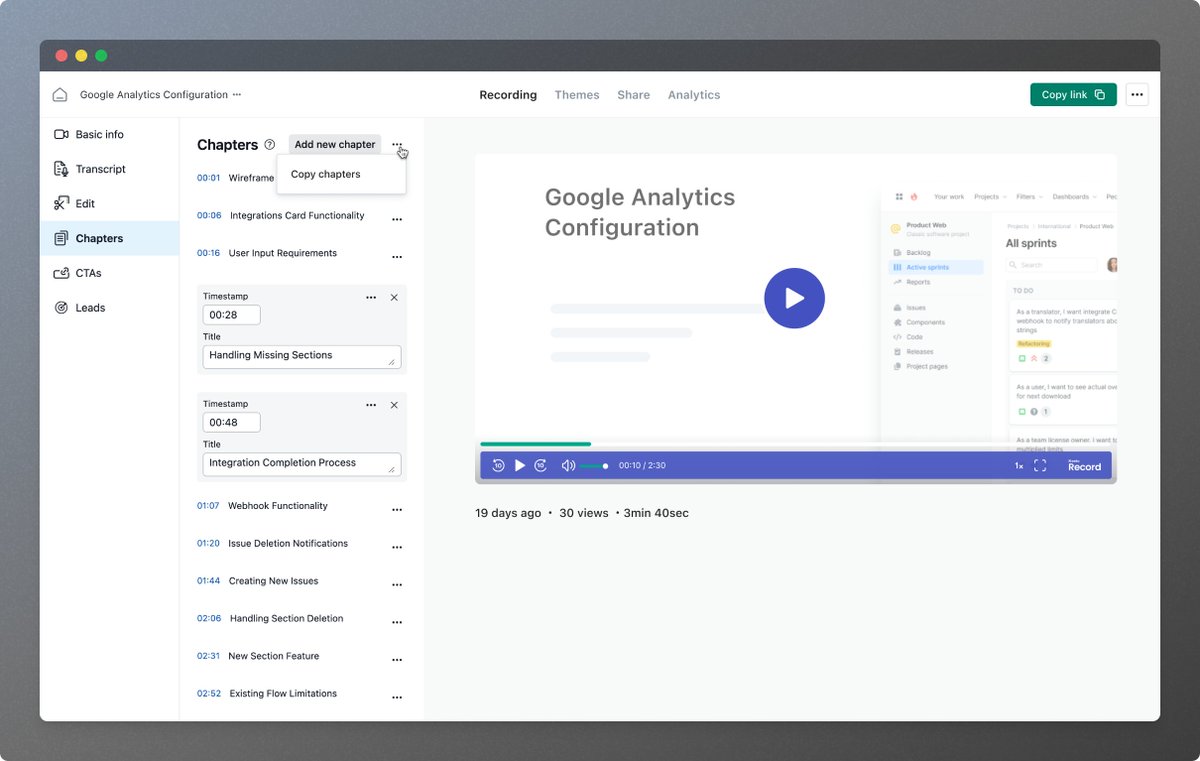
Task: Play video from the control bar
Action: click(x=520, y=465)
